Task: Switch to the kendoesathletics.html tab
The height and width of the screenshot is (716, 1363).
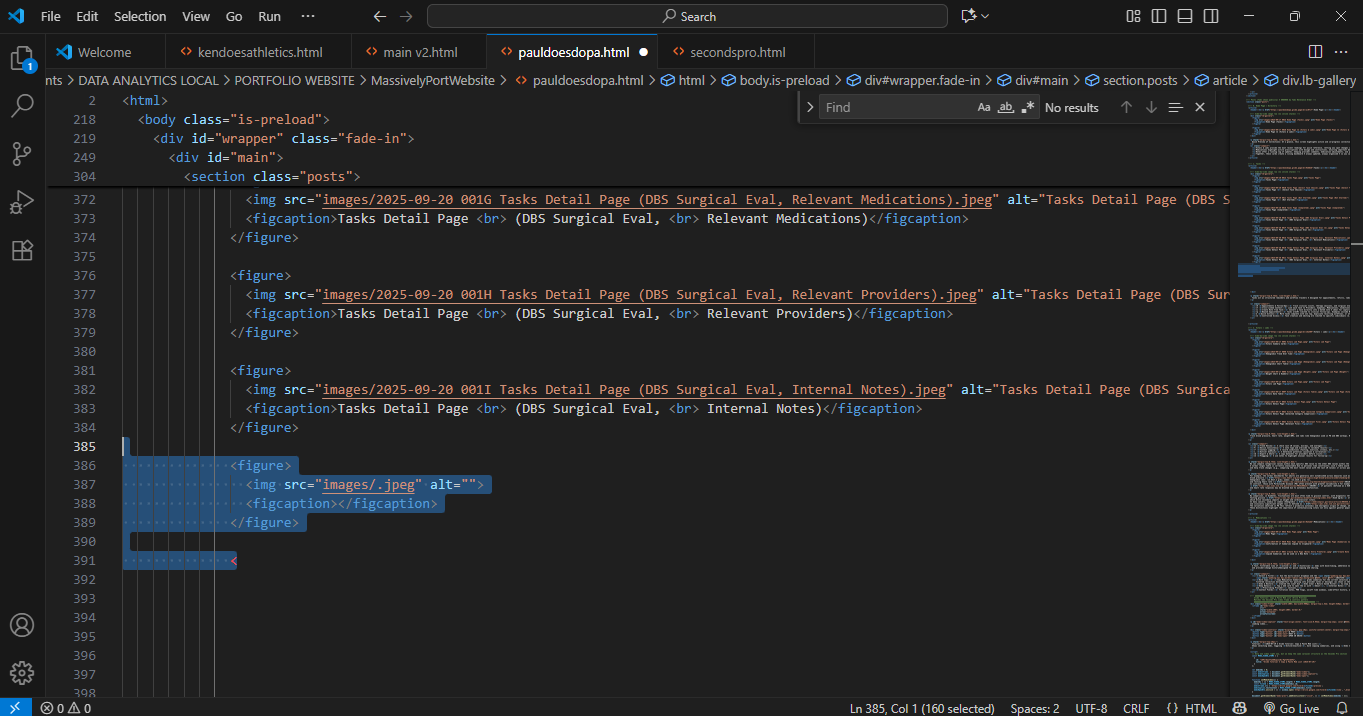Action: pyautogui.click(x=251, y=52)
